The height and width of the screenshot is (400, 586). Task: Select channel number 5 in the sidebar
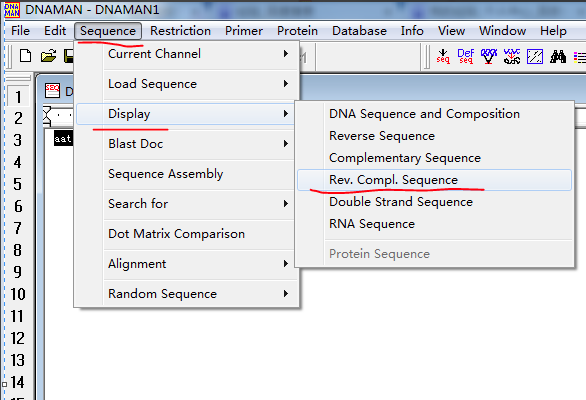18,184
